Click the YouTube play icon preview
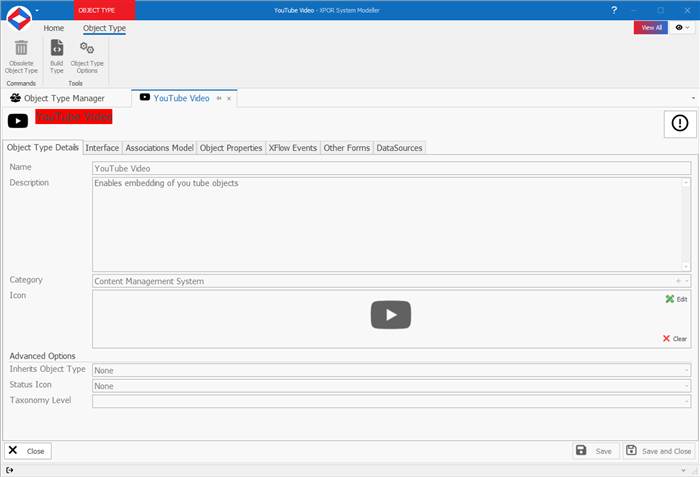The height and width of the screenshot is (477, 700). [391, 314]
